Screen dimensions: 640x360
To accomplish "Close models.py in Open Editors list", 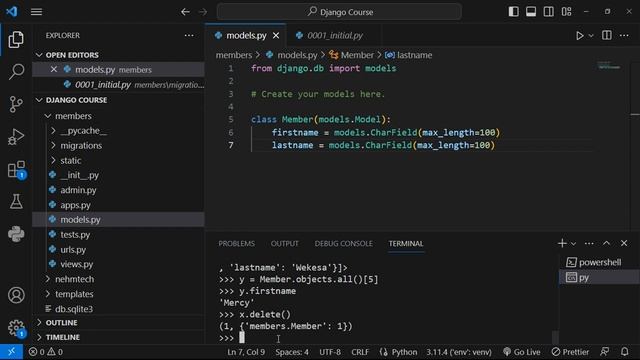I will 53,69.
